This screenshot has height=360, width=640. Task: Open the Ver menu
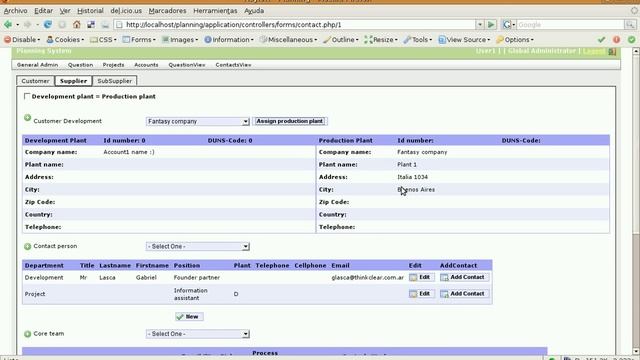65,11
